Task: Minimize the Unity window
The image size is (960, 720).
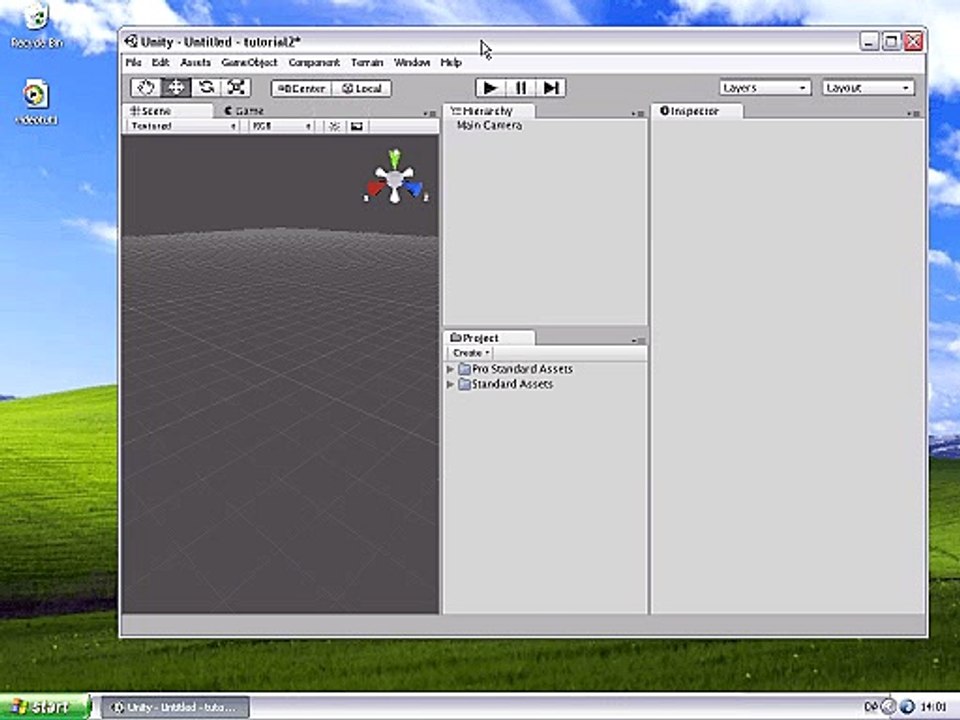Action: [869, 42]
